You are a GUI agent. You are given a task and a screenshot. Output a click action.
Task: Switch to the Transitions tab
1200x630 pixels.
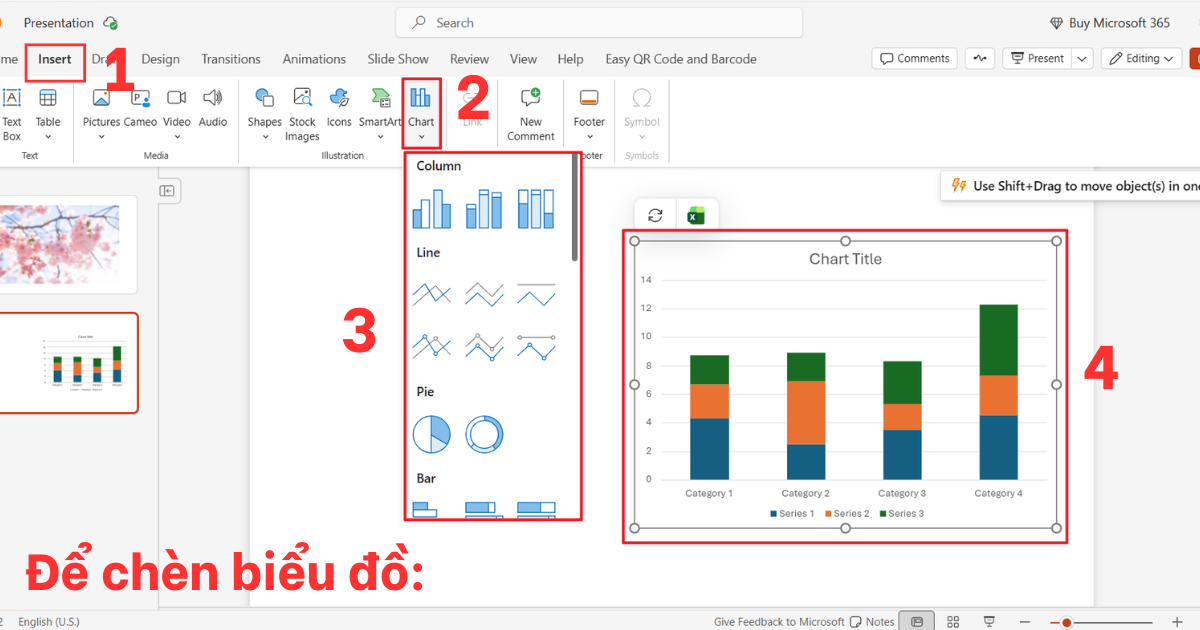[x=231, y=59]
